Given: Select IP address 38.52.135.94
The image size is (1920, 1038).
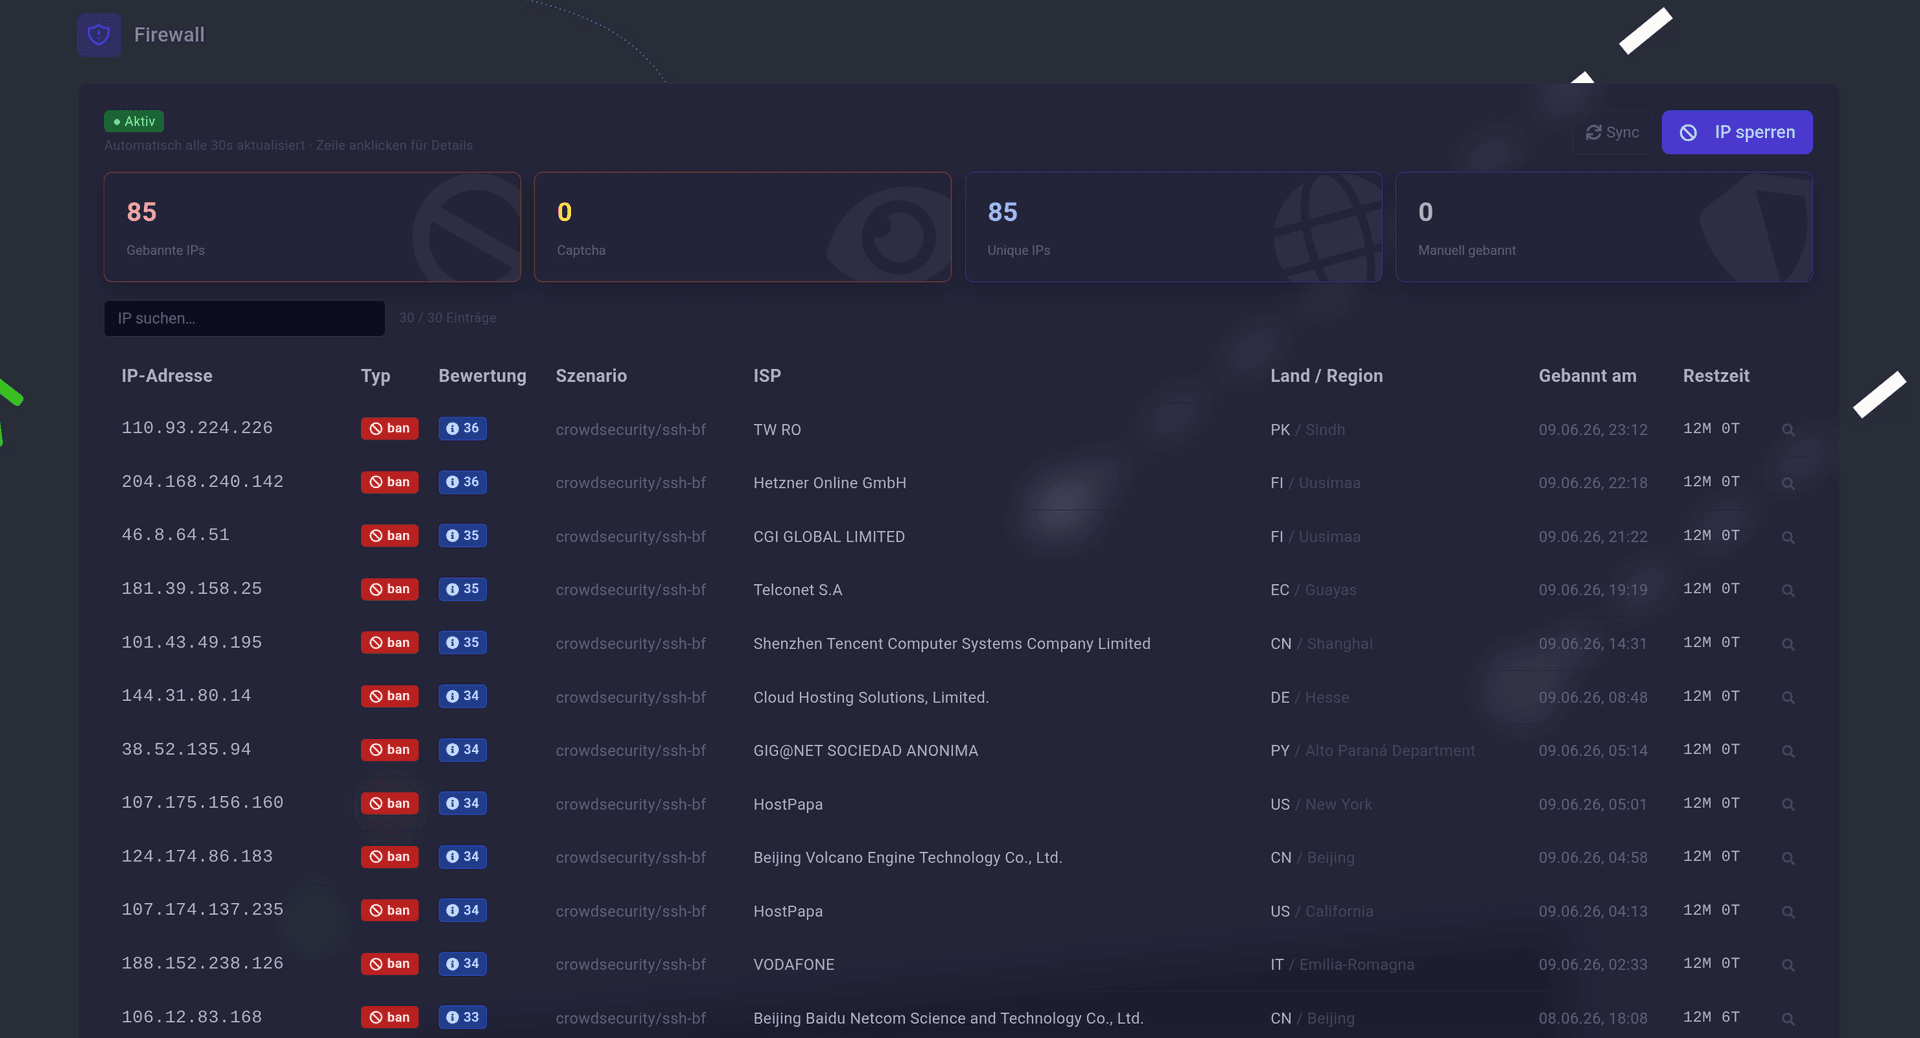Looking at the screenshot, I should (186, 749).
